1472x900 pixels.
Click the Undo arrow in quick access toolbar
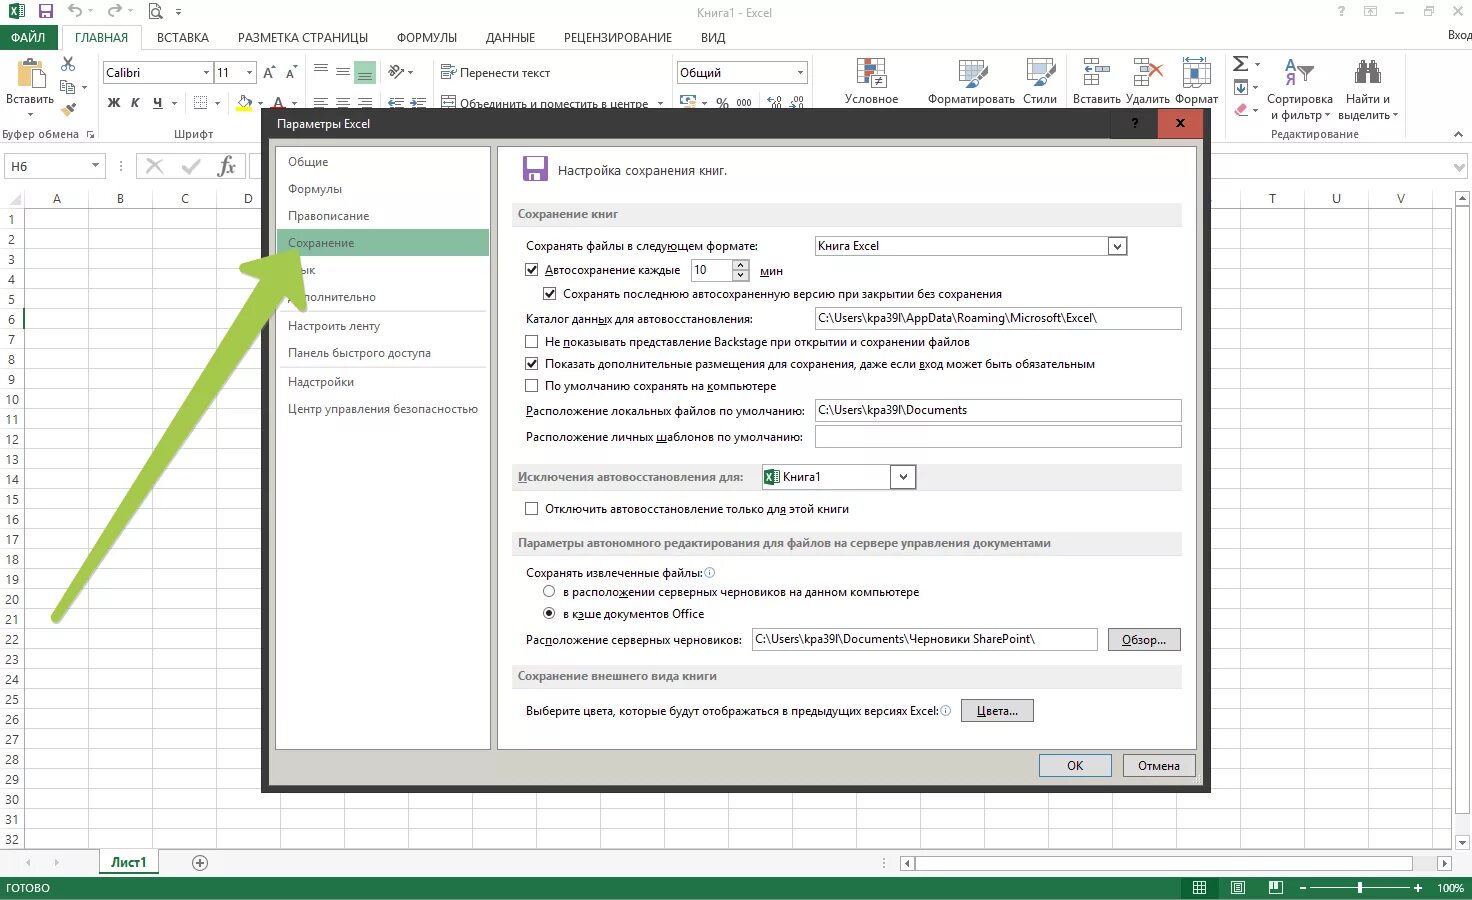pos(75,12)
